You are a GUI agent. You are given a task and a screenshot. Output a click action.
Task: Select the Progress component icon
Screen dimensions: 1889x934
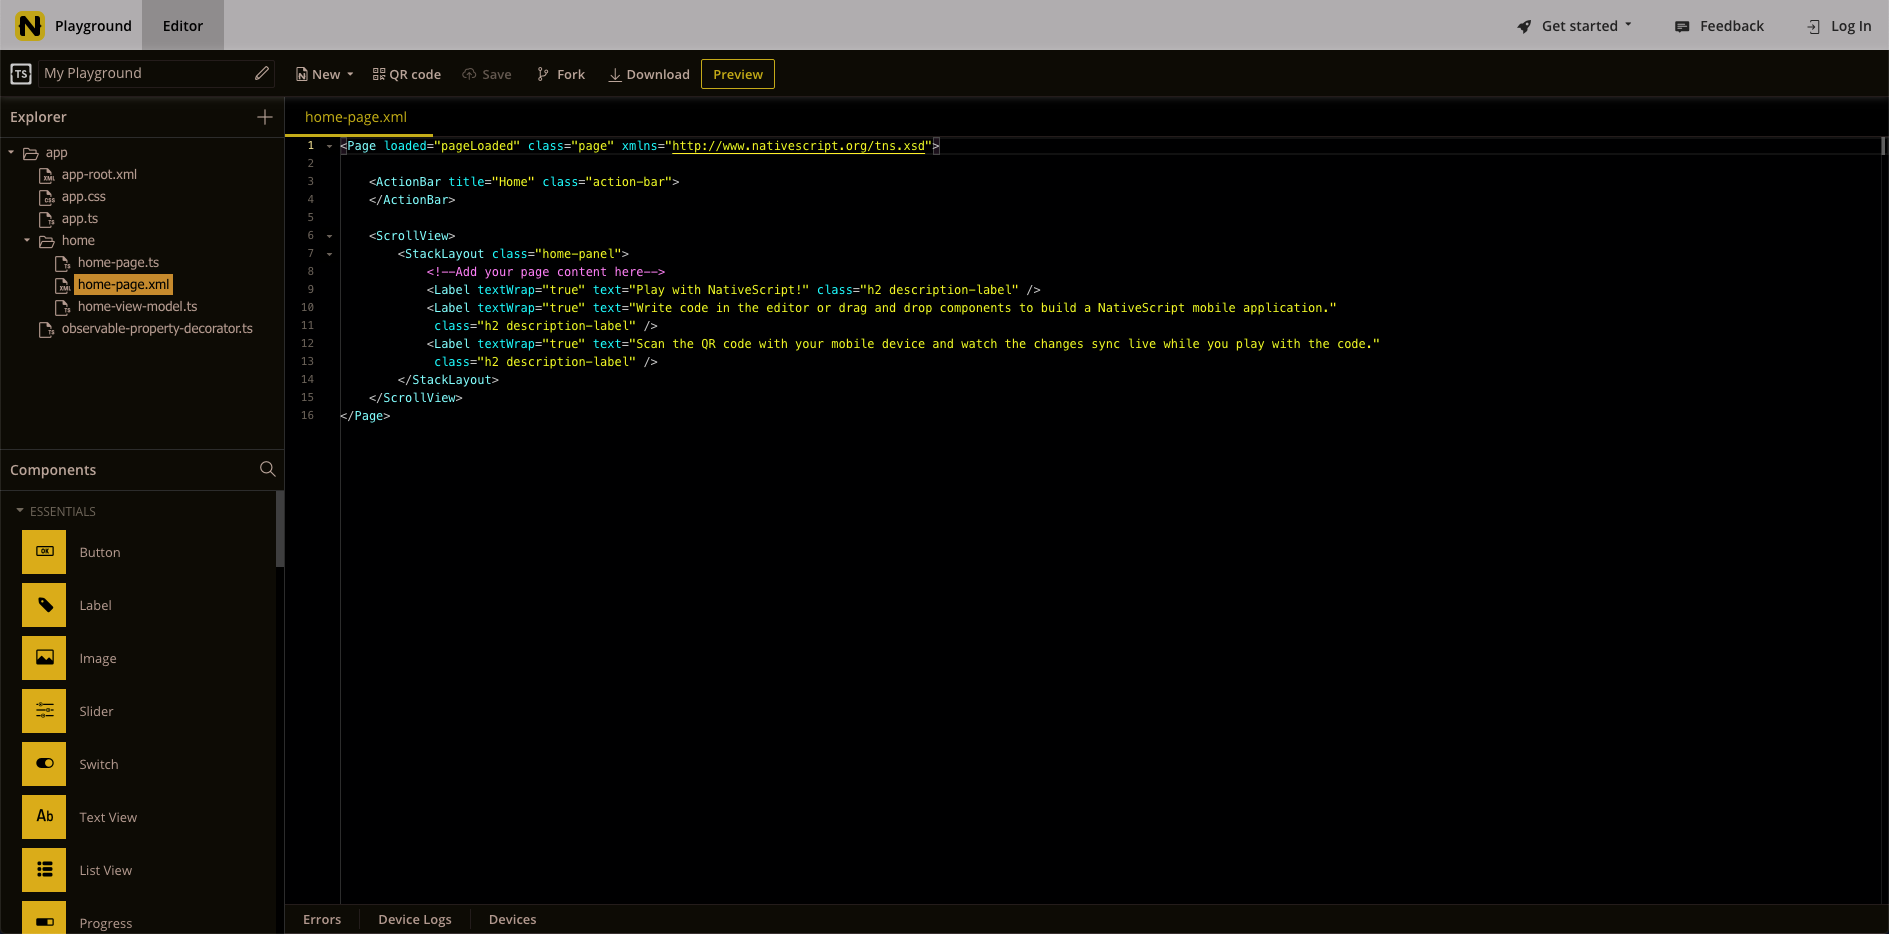click(x=44, y=918)
